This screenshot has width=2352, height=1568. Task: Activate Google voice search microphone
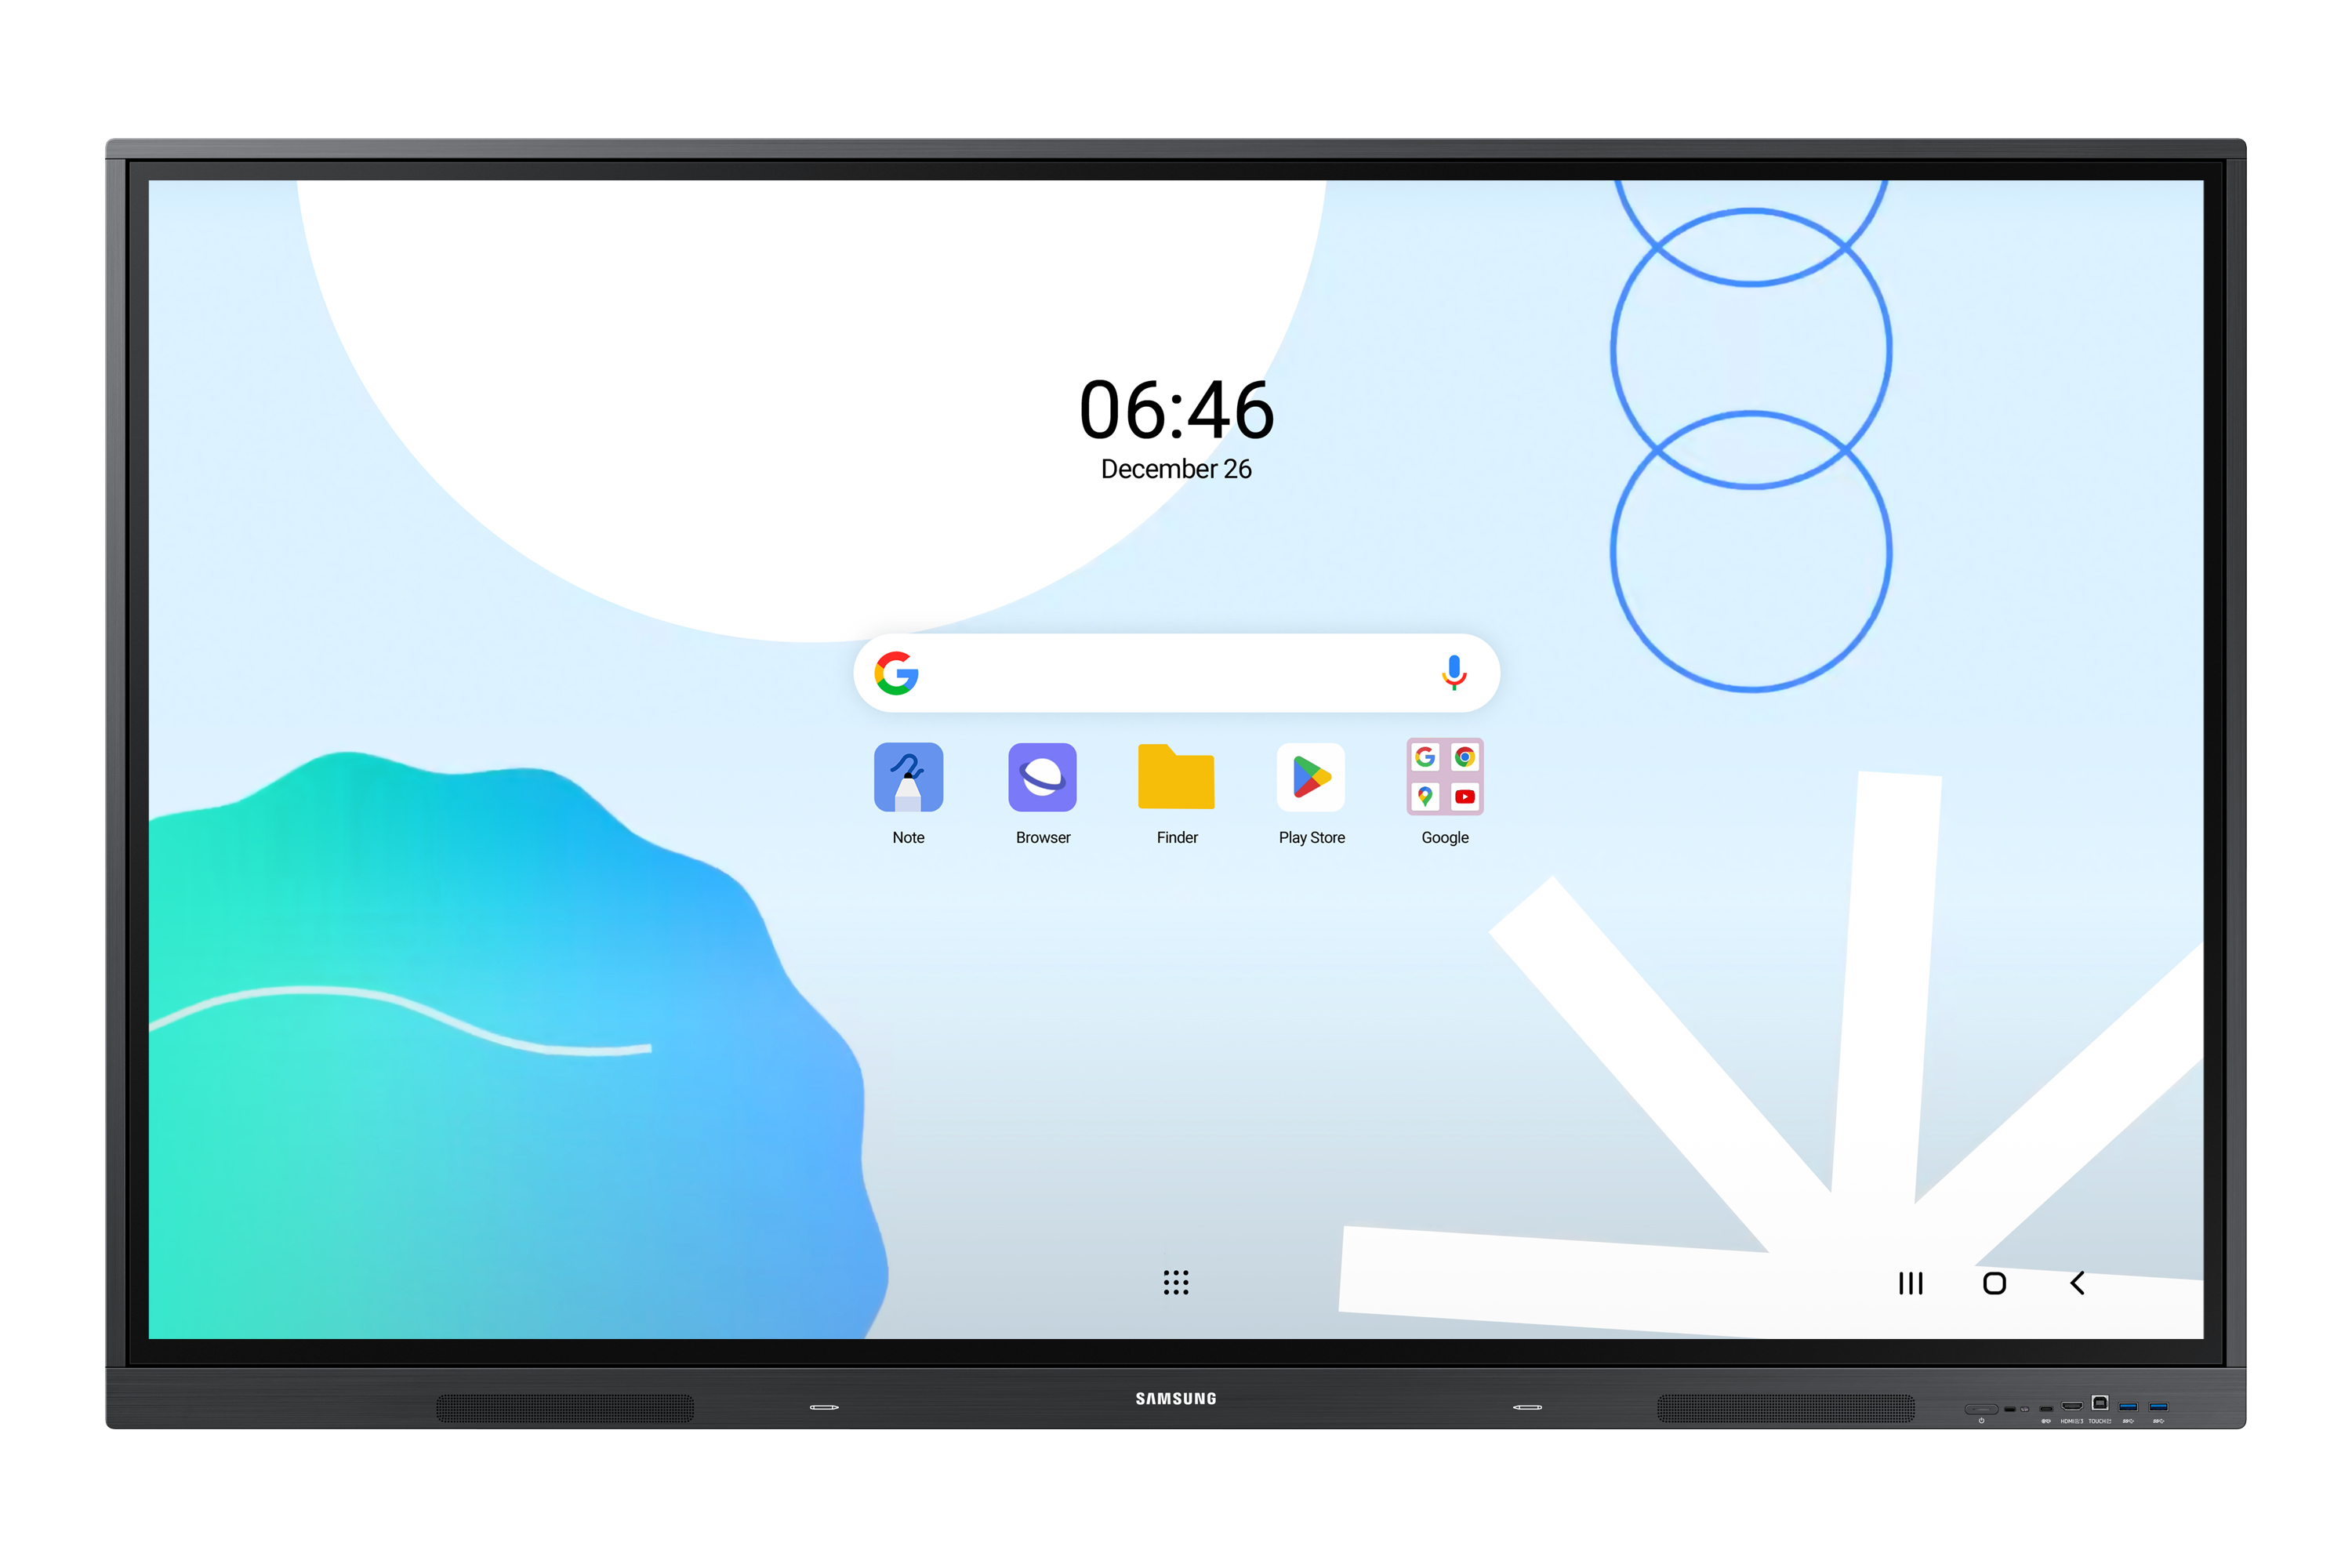pyautogui.click(x=1453, y=673)
